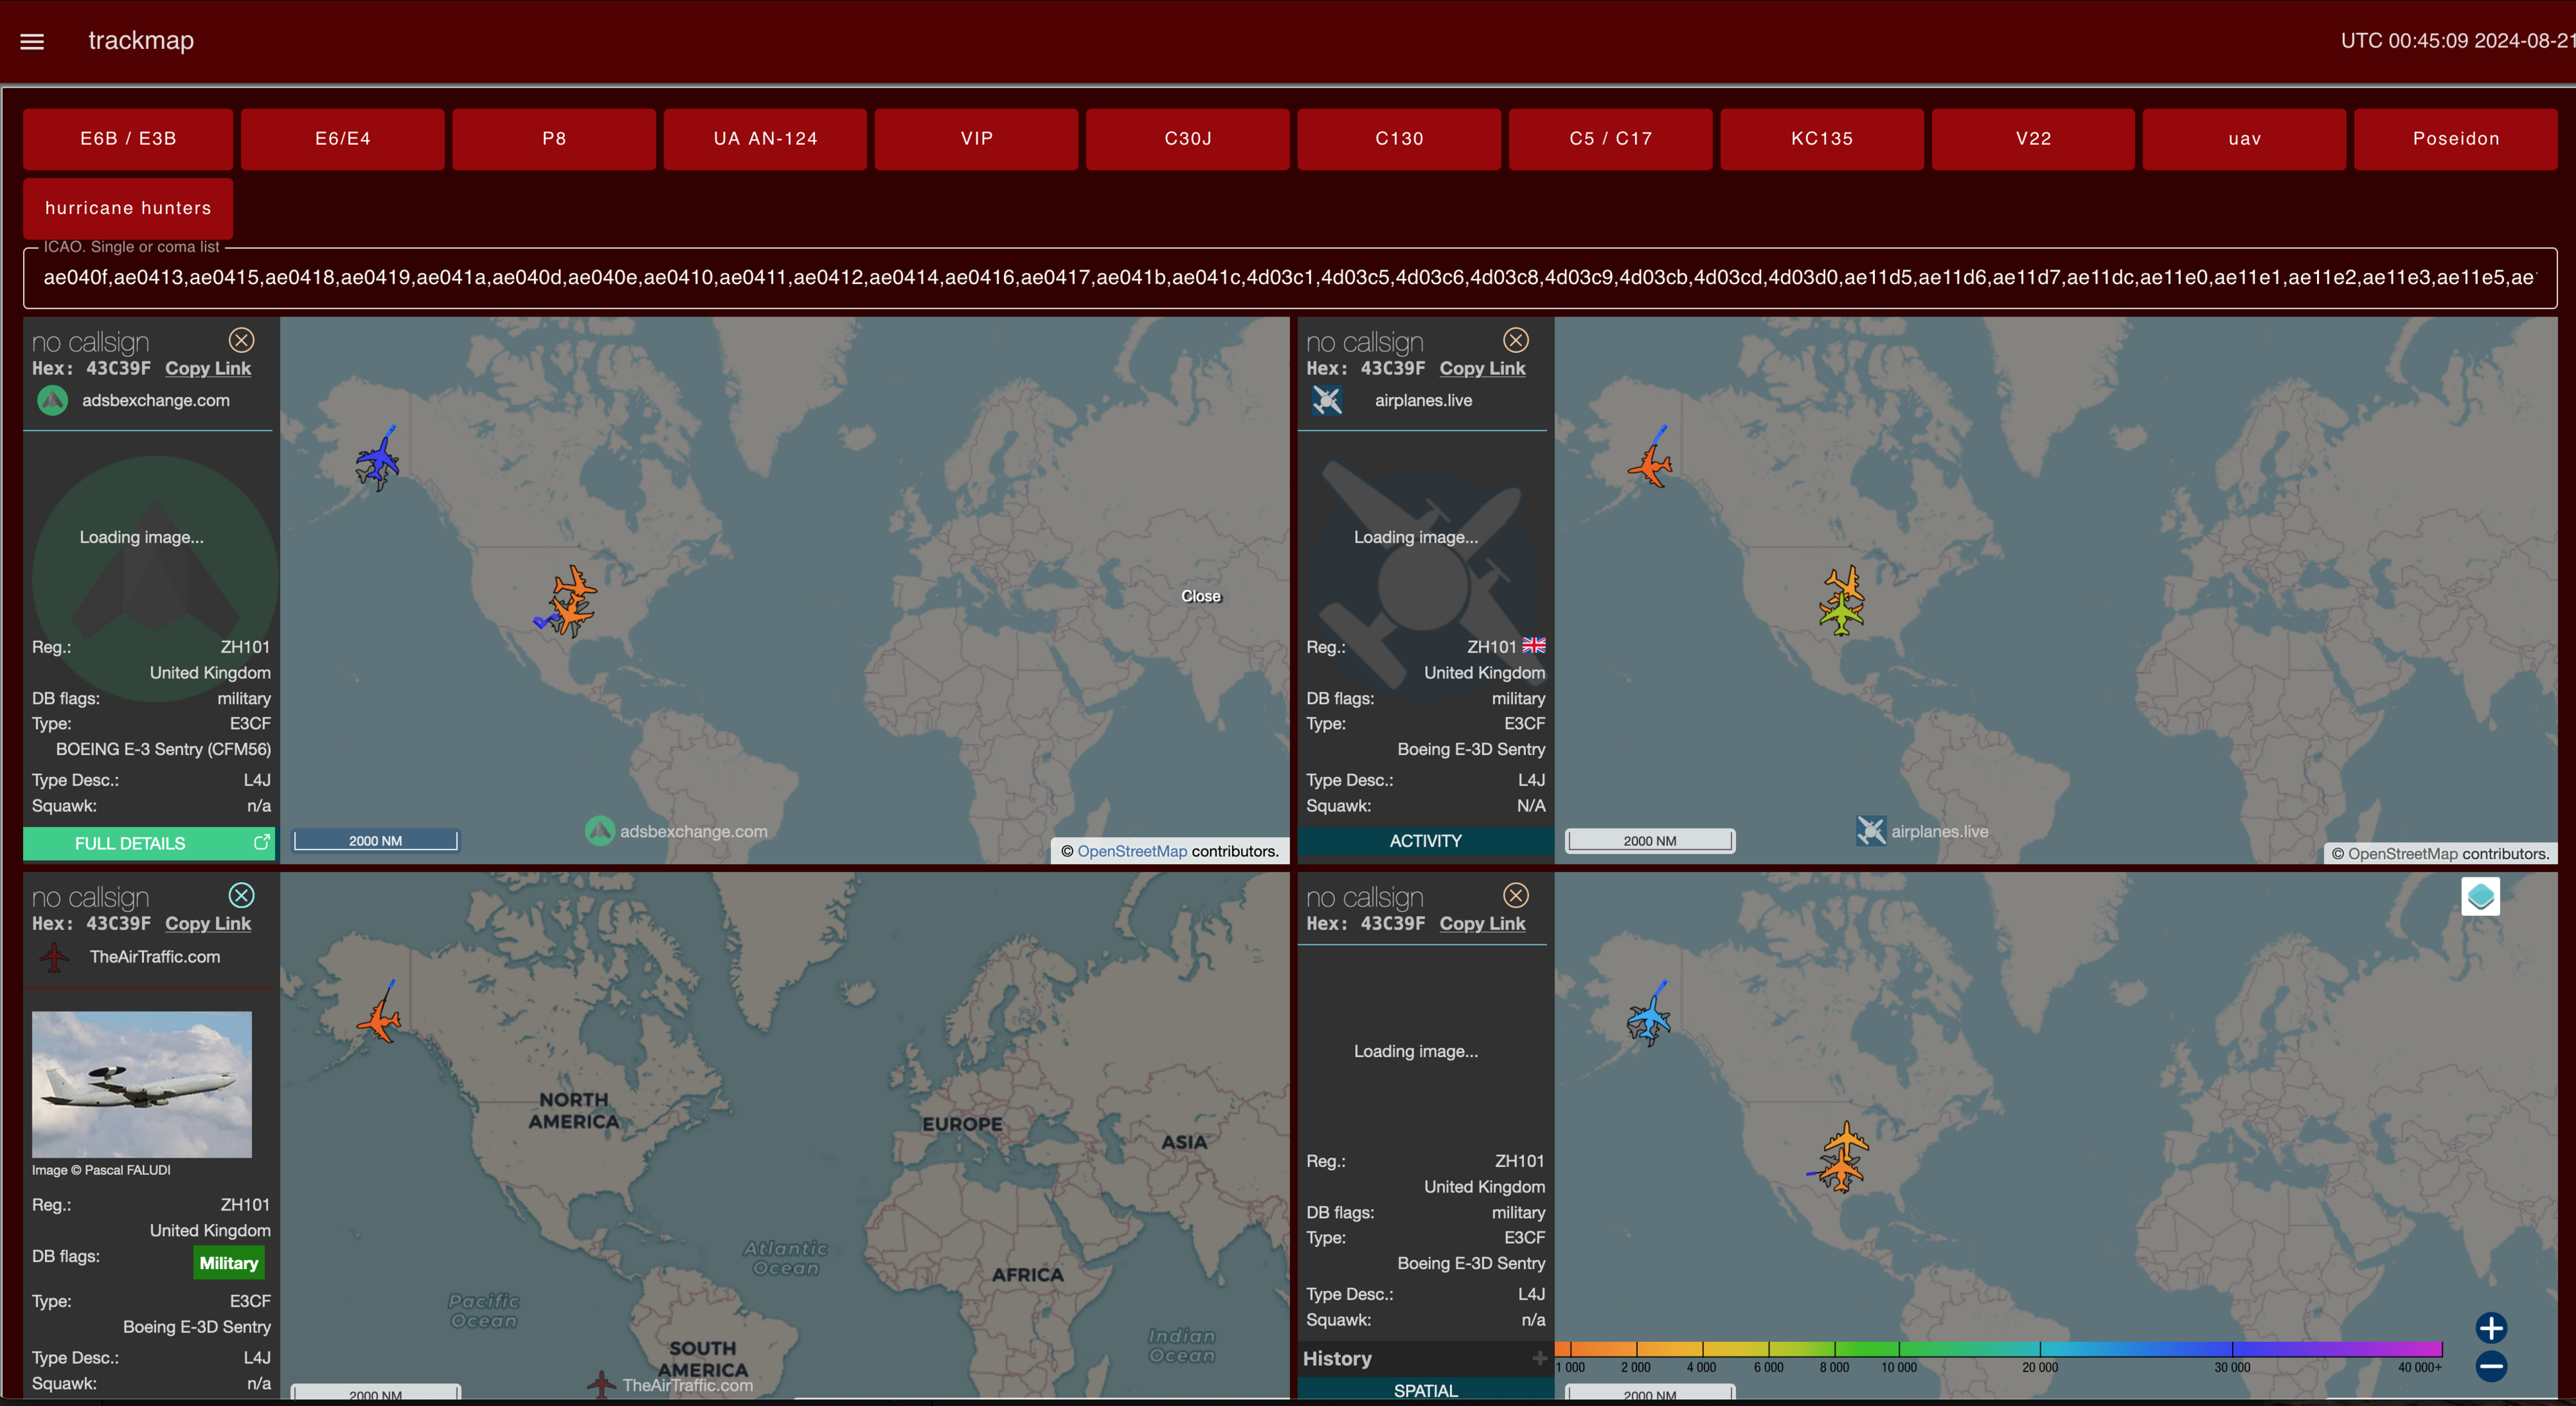Click Close label on adsbexchange map

coord(1201,596)
